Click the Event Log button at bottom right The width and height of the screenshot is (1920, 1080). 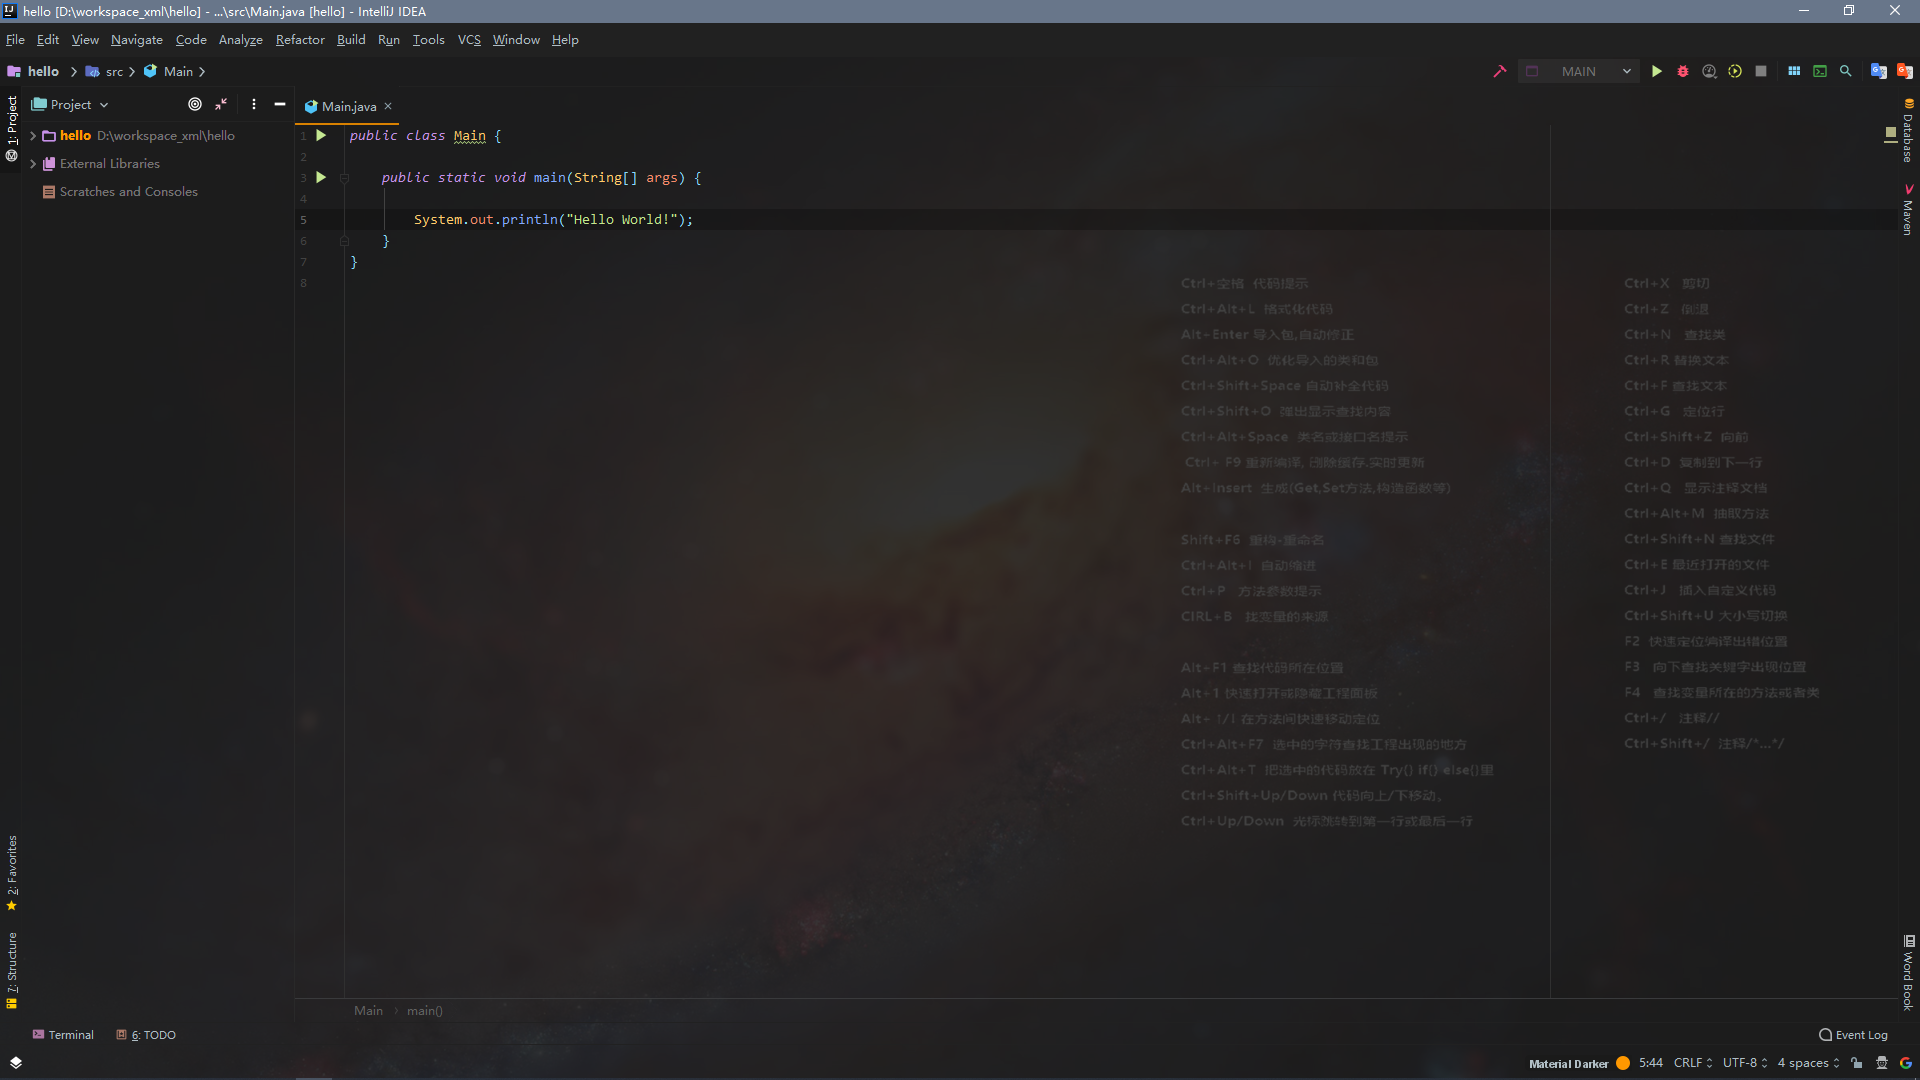[1853, 1035]
